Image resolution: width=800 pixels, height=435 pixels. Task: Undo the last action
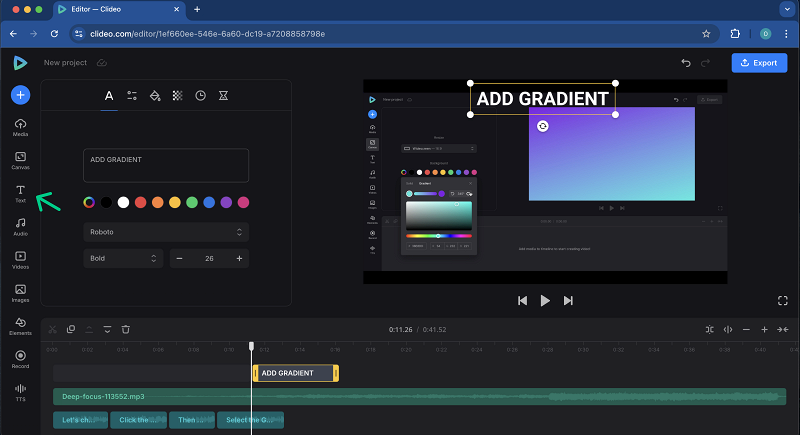686,63
